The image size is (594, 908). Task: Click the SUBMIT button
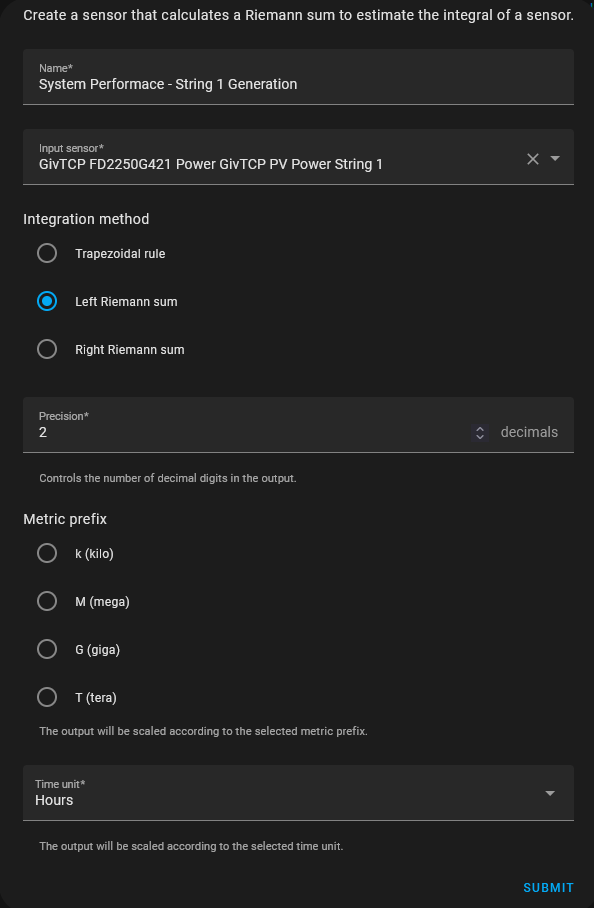click(548, 888)
